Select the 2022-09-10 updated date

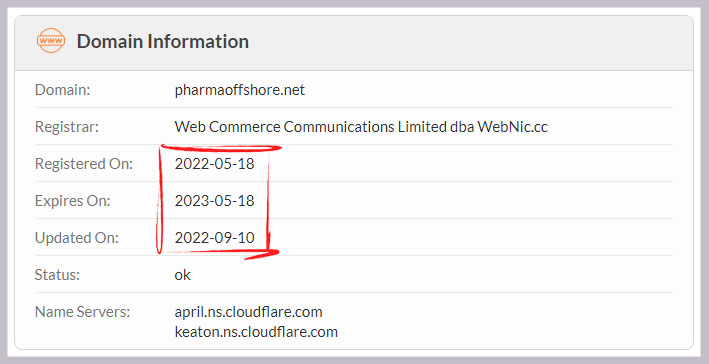(214, 238)
